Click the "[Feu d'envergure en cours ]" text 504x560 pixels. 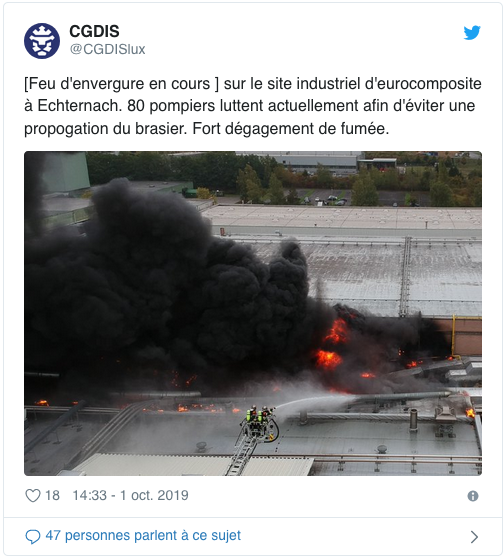click(121, 84)
